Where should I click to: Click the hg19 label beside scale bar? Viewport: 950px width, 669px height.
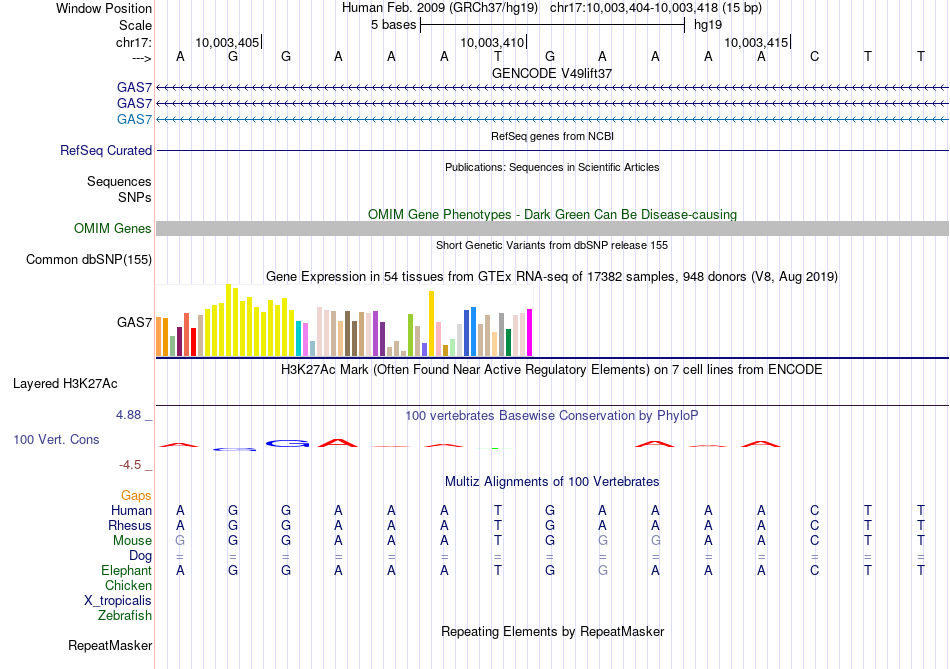pos(708,25)
